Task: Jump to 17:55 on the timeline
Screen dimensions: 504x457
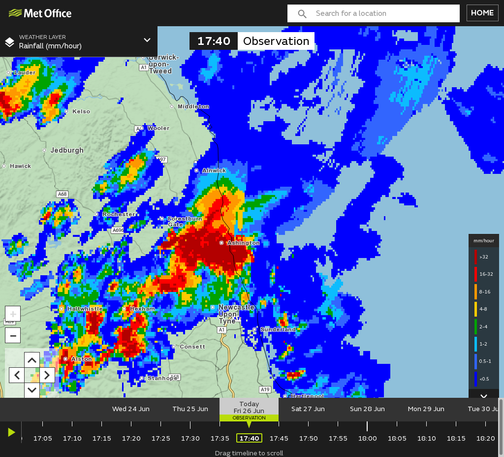Action: [338, 438]
